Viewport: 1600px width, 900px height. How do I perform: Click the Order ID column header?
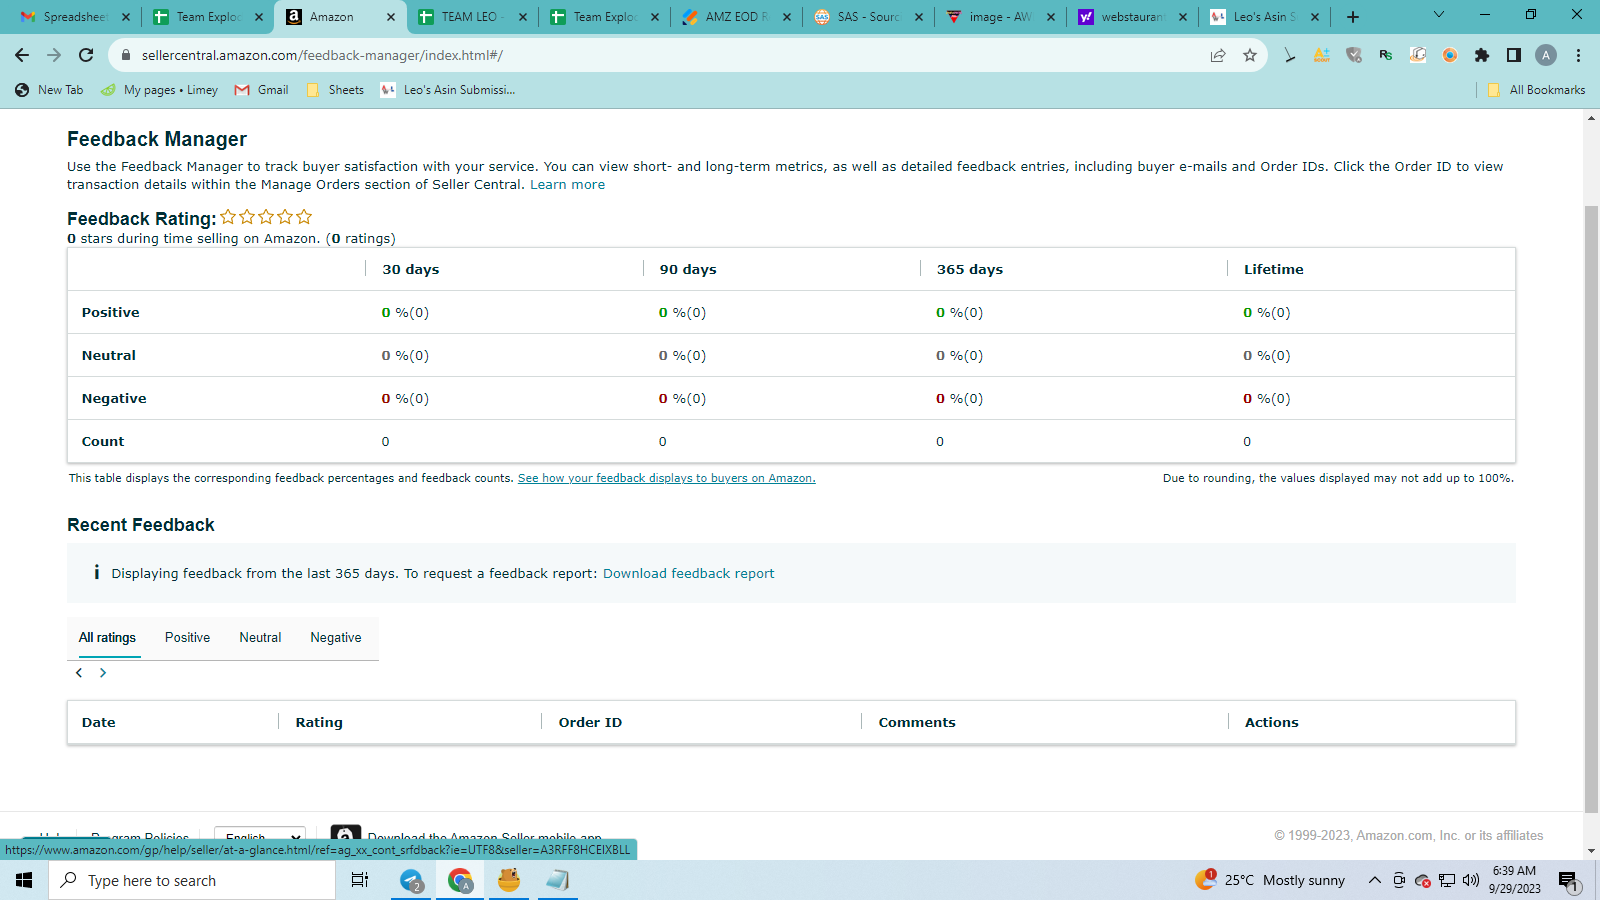click(590, 722)
